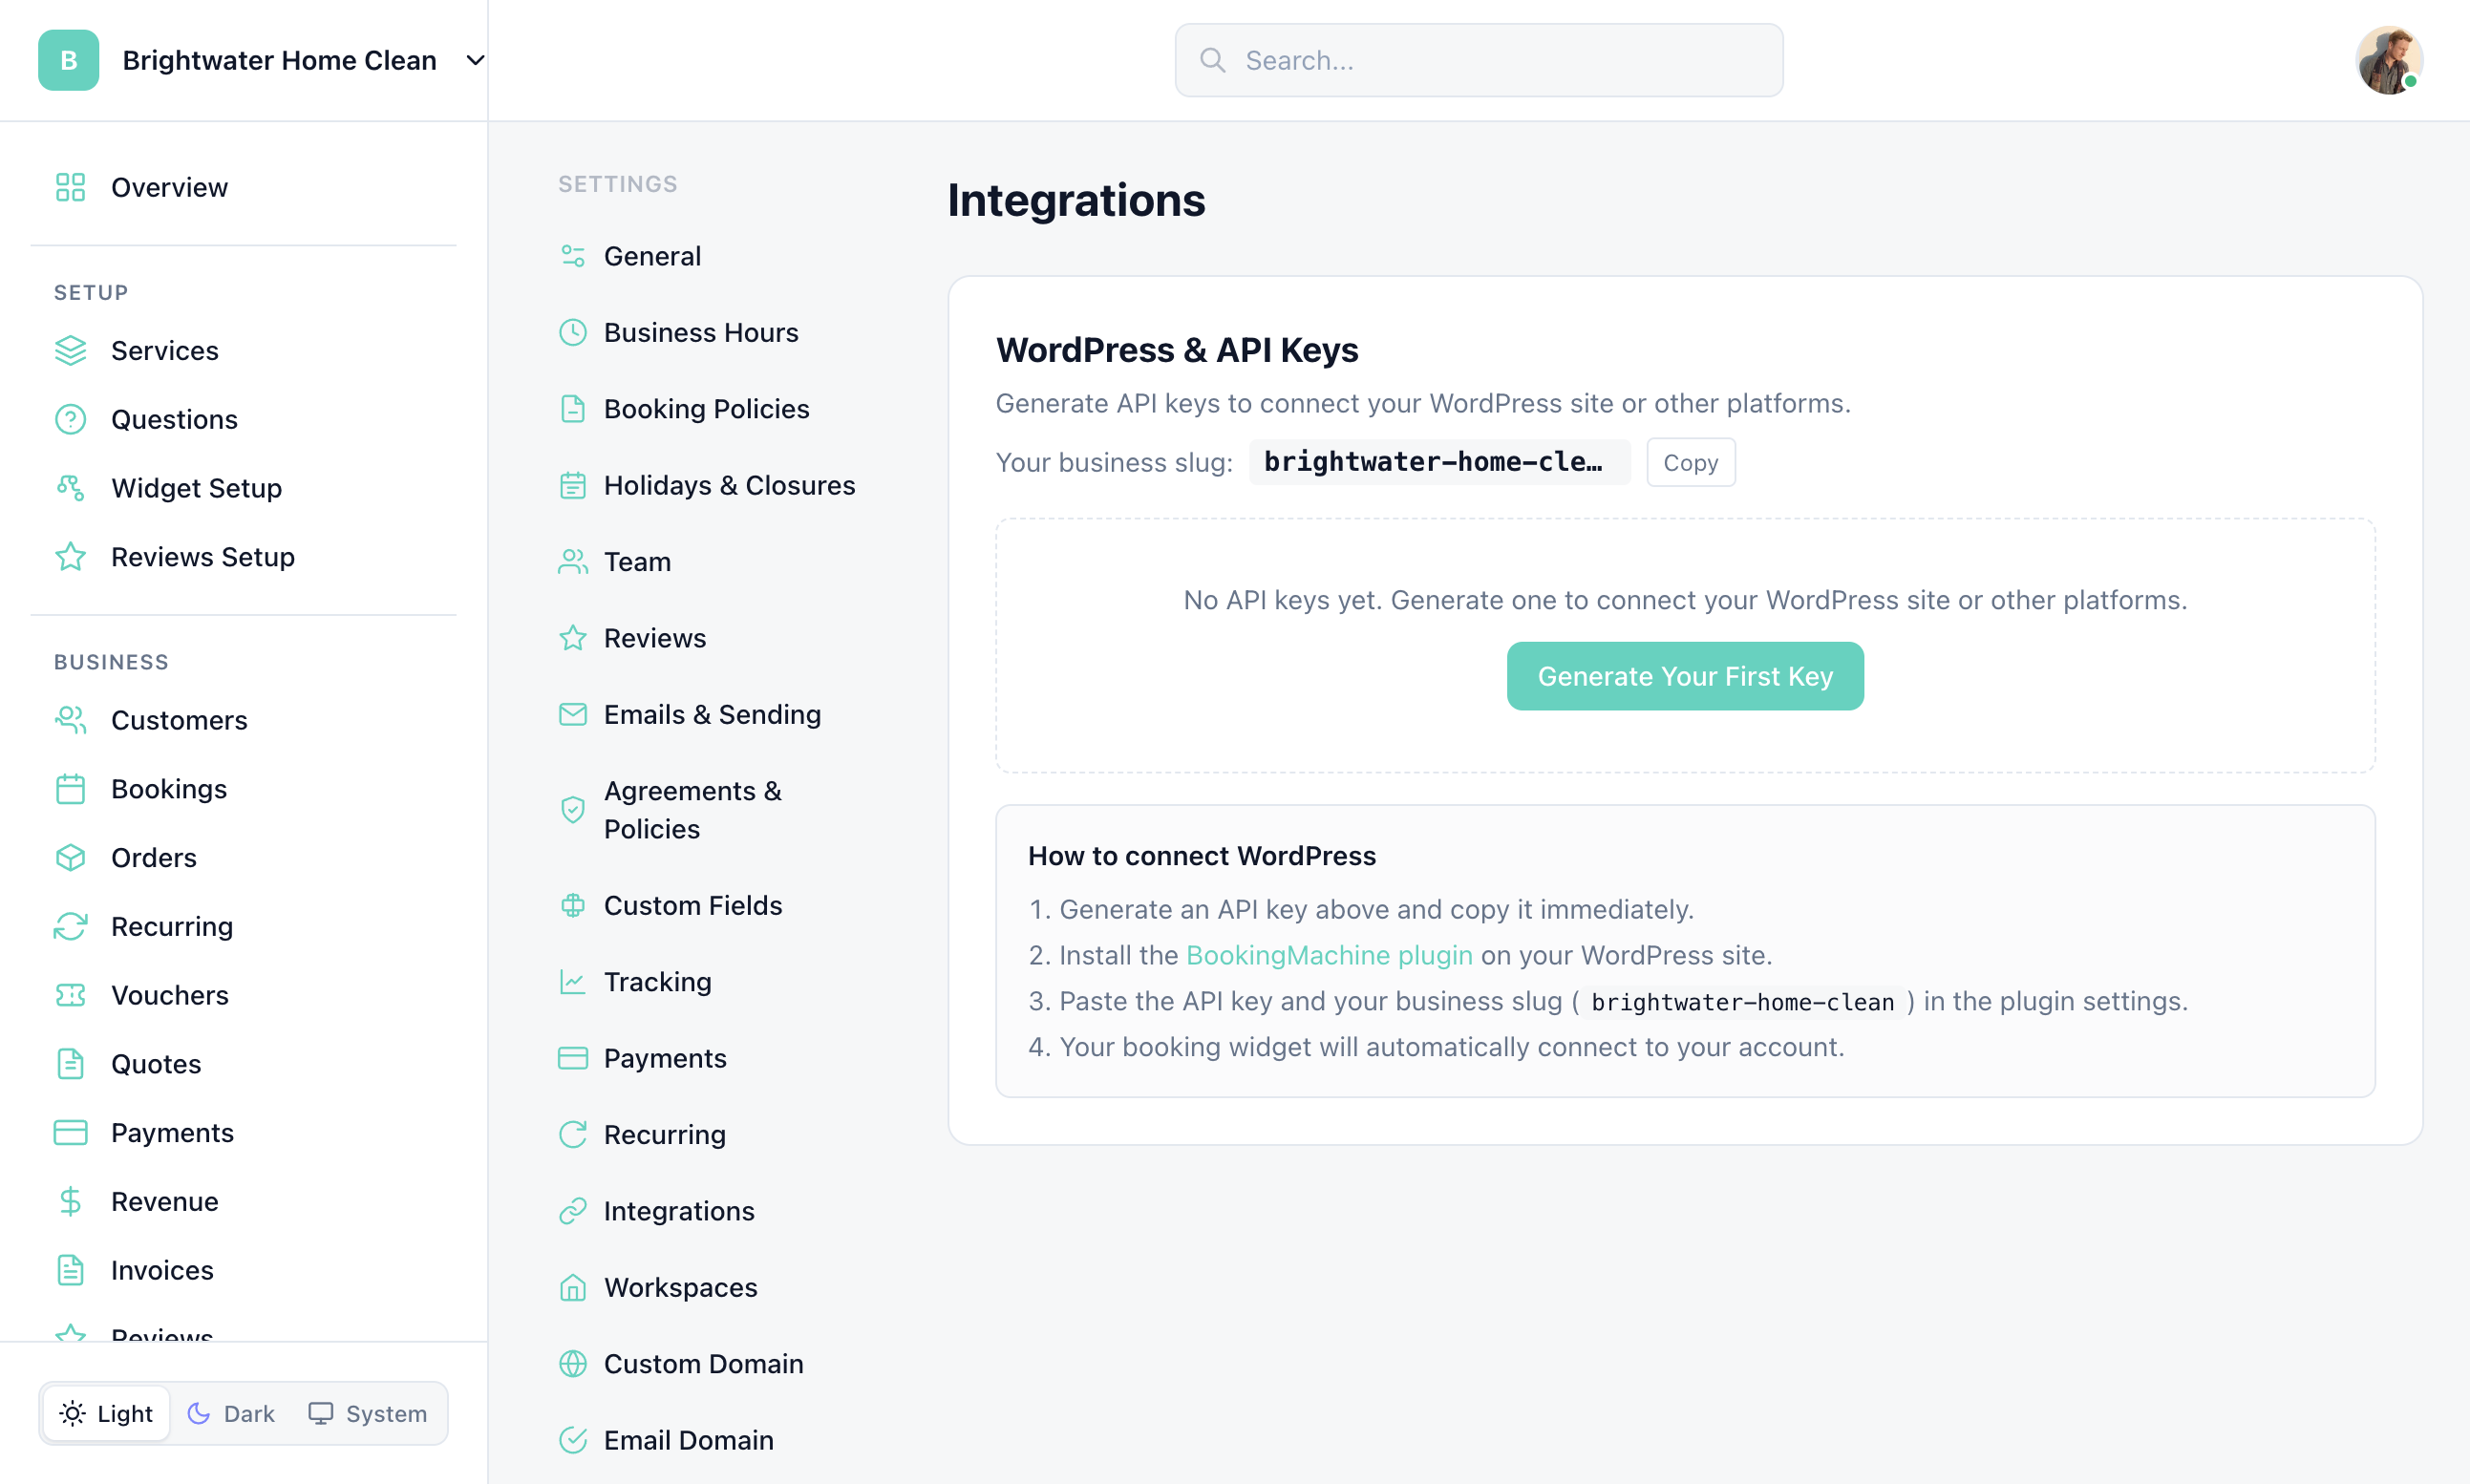Switch theme to System mode
Image resolution: width=2470 pixels, height=1484 pixels.
pos(368,1413)
